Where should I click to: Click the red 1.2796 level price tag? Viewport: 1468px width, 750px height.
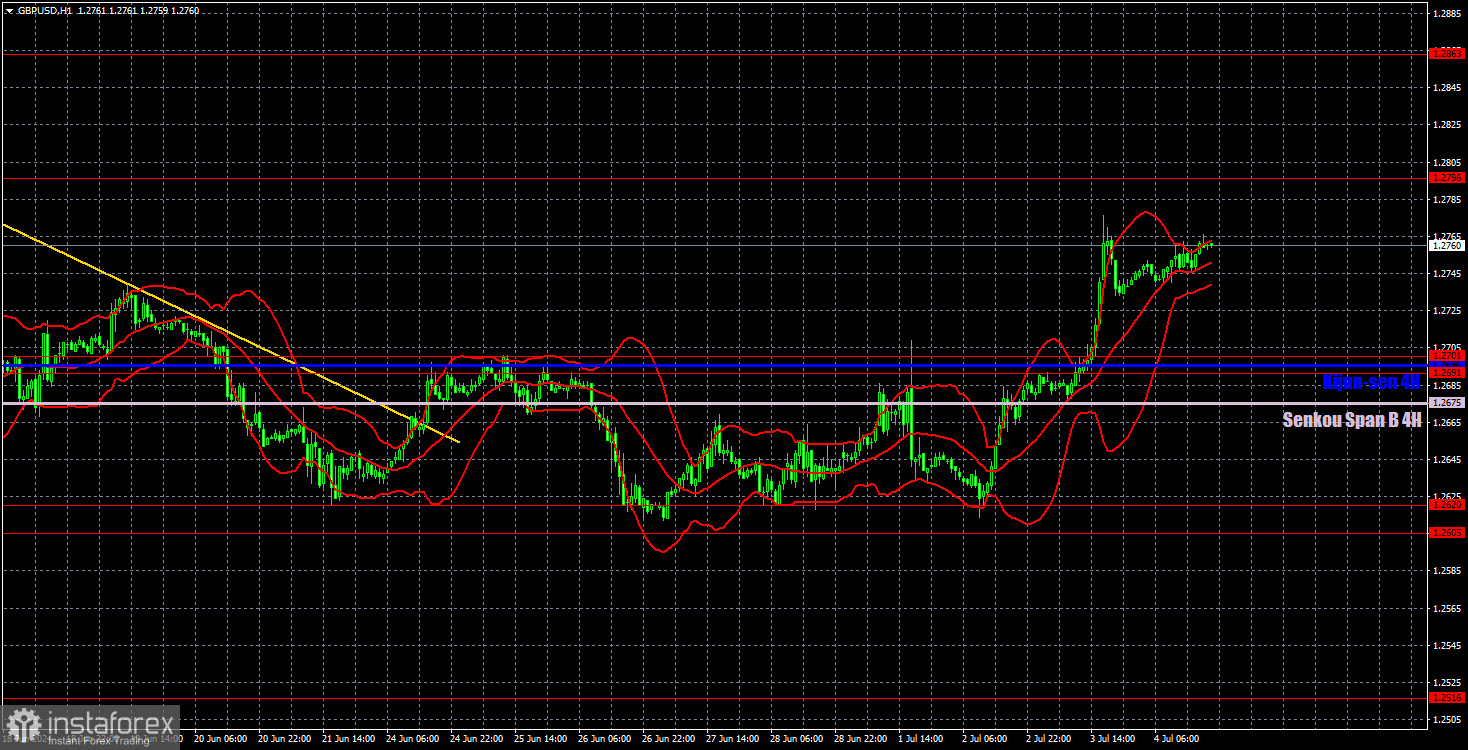[x=1447, y=178]
